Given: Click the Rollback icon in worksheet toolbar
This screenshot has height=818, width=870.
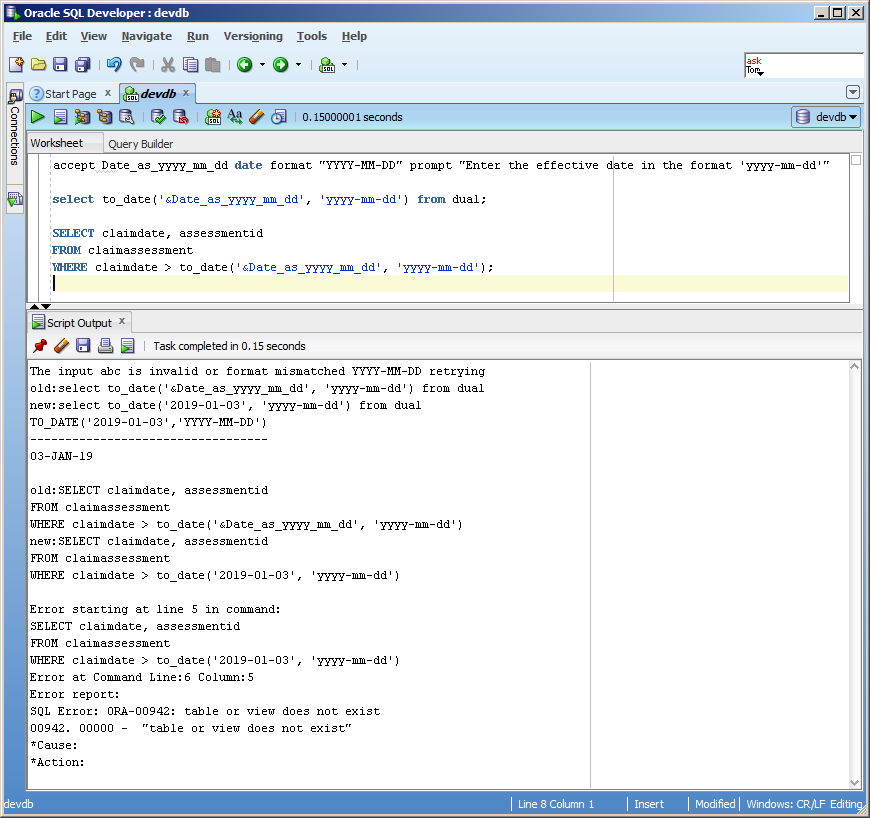Looking at the screenshot, I should (180, 117).
